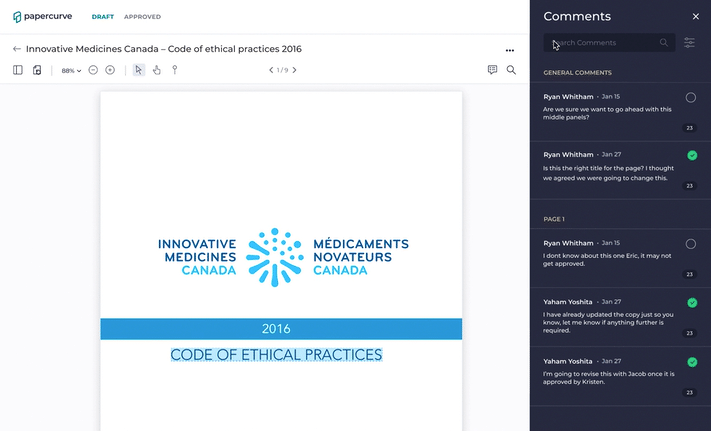
Task: Select comment 'Is this the right title for the page?'
Action: (x=608, y=173)
